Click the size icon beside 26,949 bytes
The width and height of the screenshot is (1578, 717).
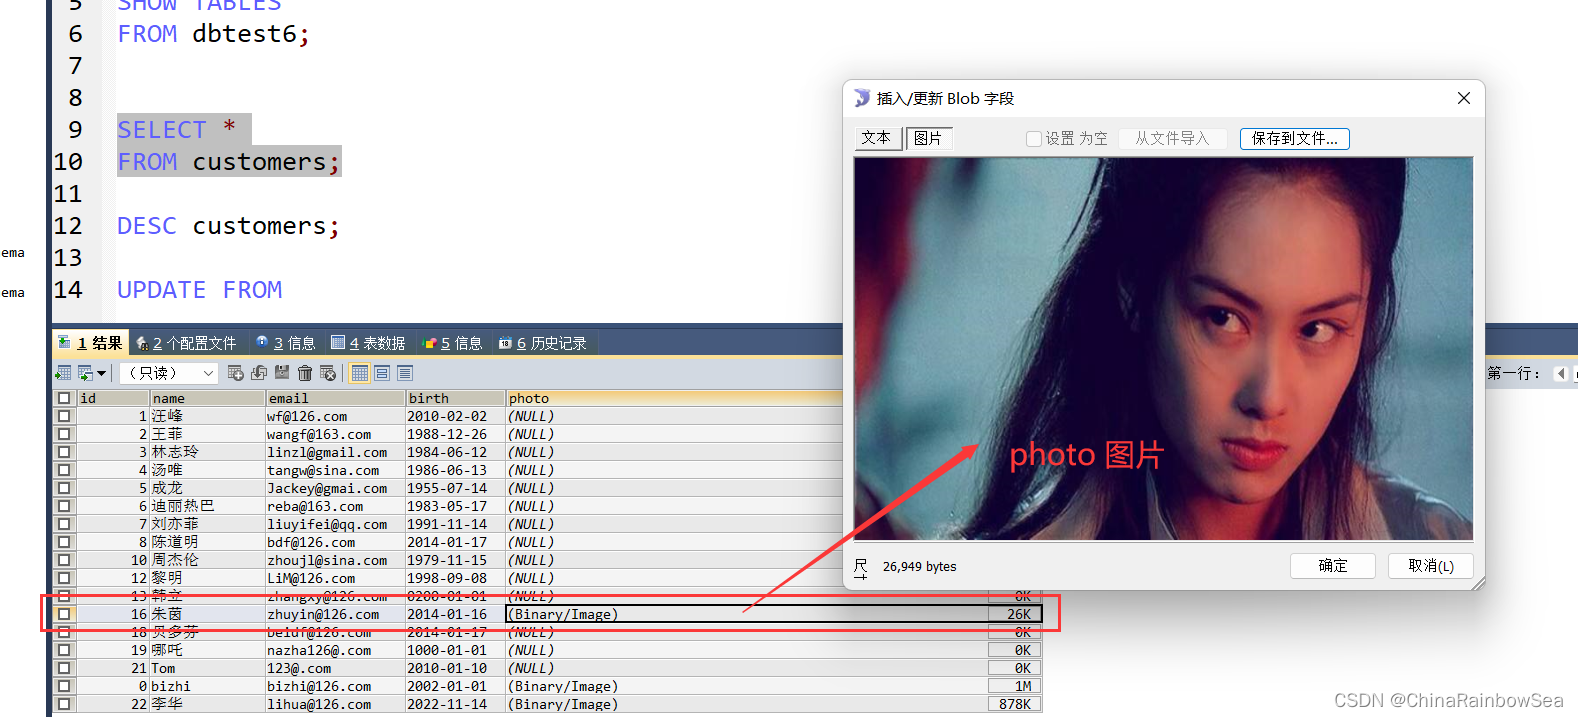pos(861,568)
